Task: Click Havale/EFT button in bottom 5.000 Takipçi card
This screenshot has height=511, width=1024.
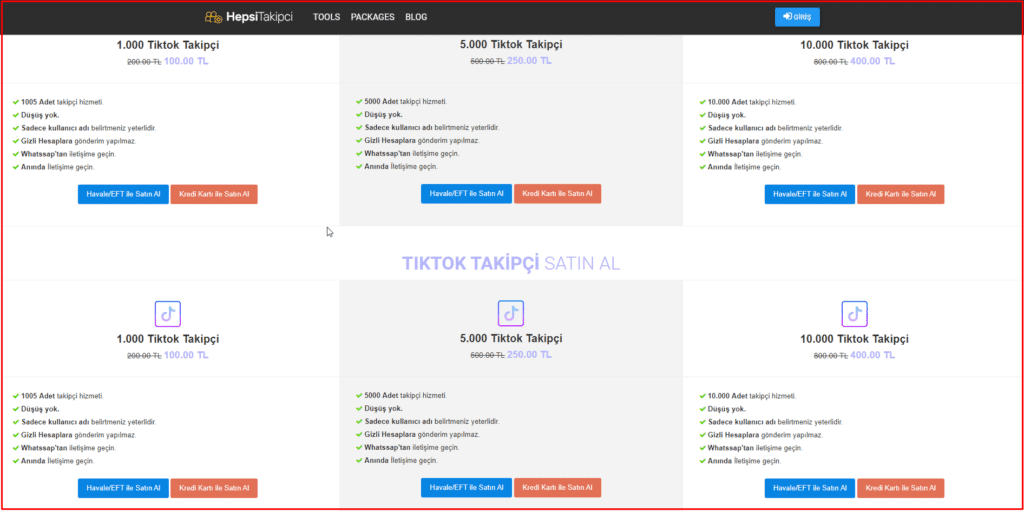Action: pos(466,488)
